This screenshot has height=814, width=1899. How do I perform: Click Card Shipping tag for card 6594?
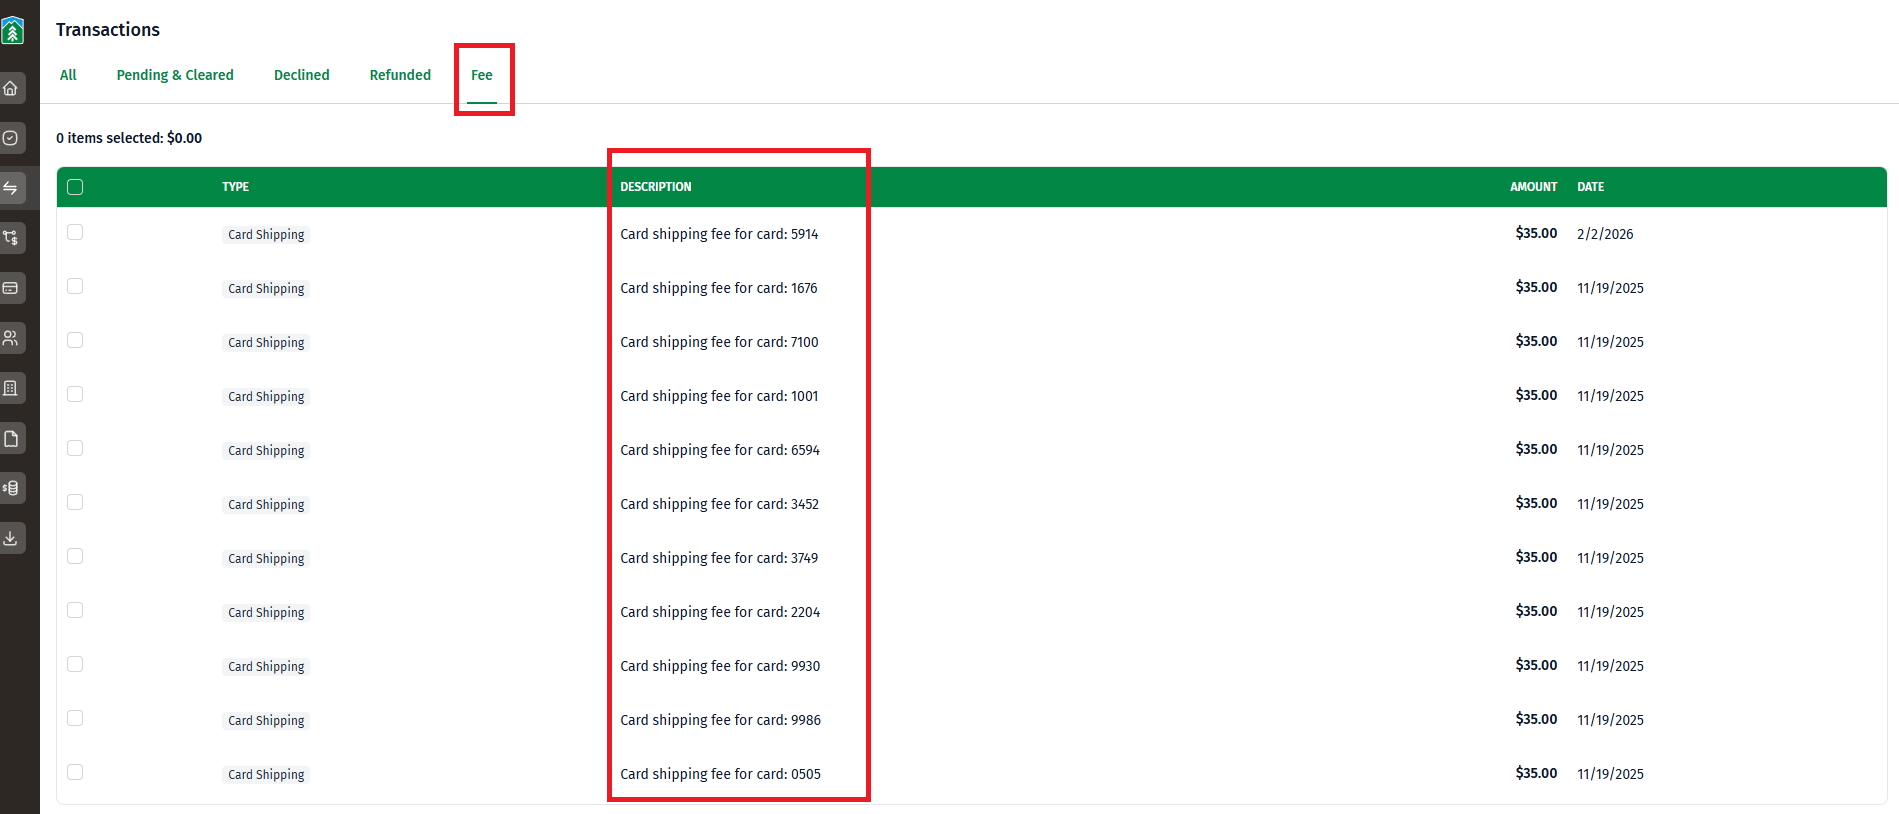click(266, 451)
